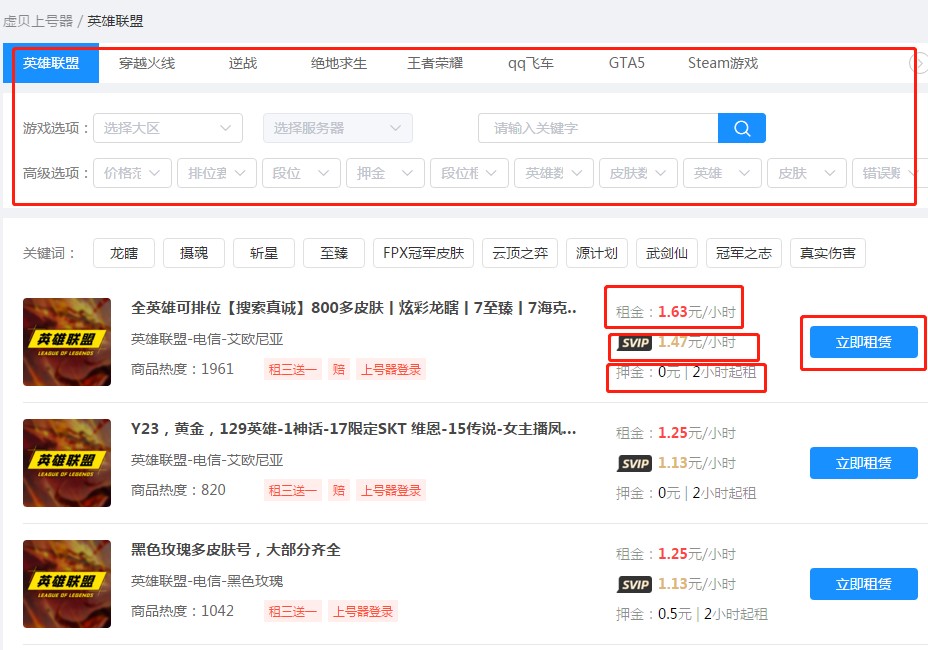Open the 英雄数 filter dropdown

click(x=554, y=173)
